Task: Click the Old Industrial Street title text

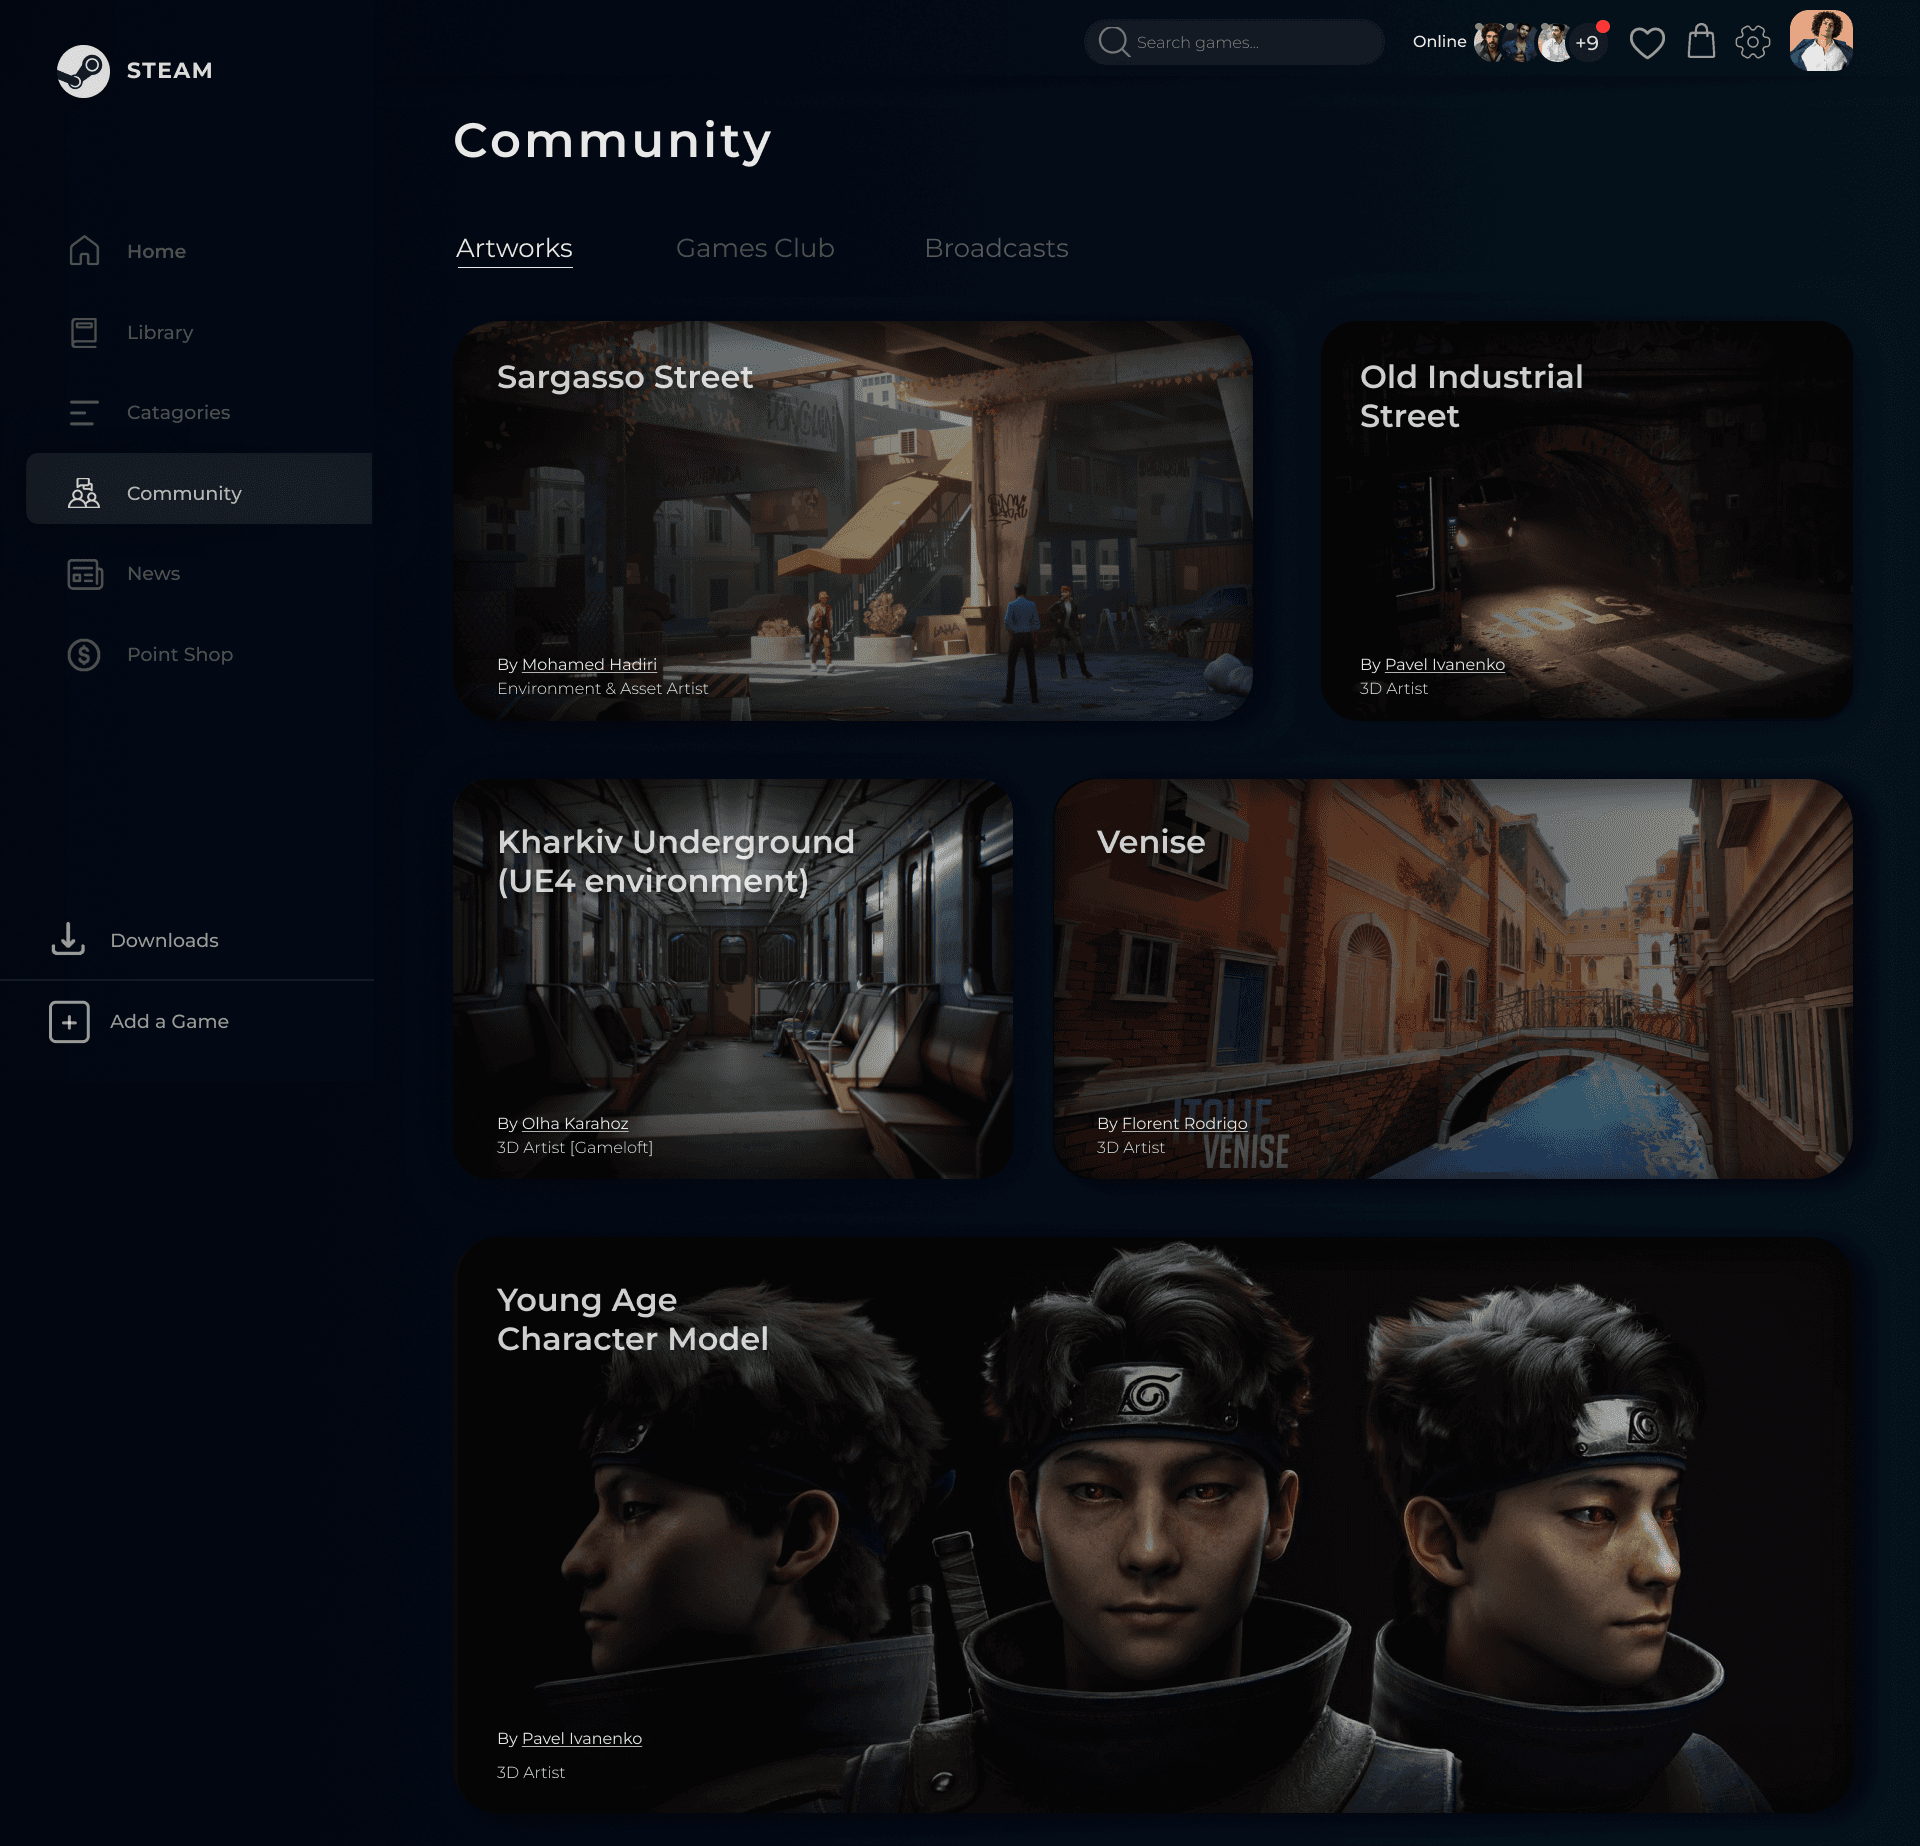Action: click(1472, 396)
